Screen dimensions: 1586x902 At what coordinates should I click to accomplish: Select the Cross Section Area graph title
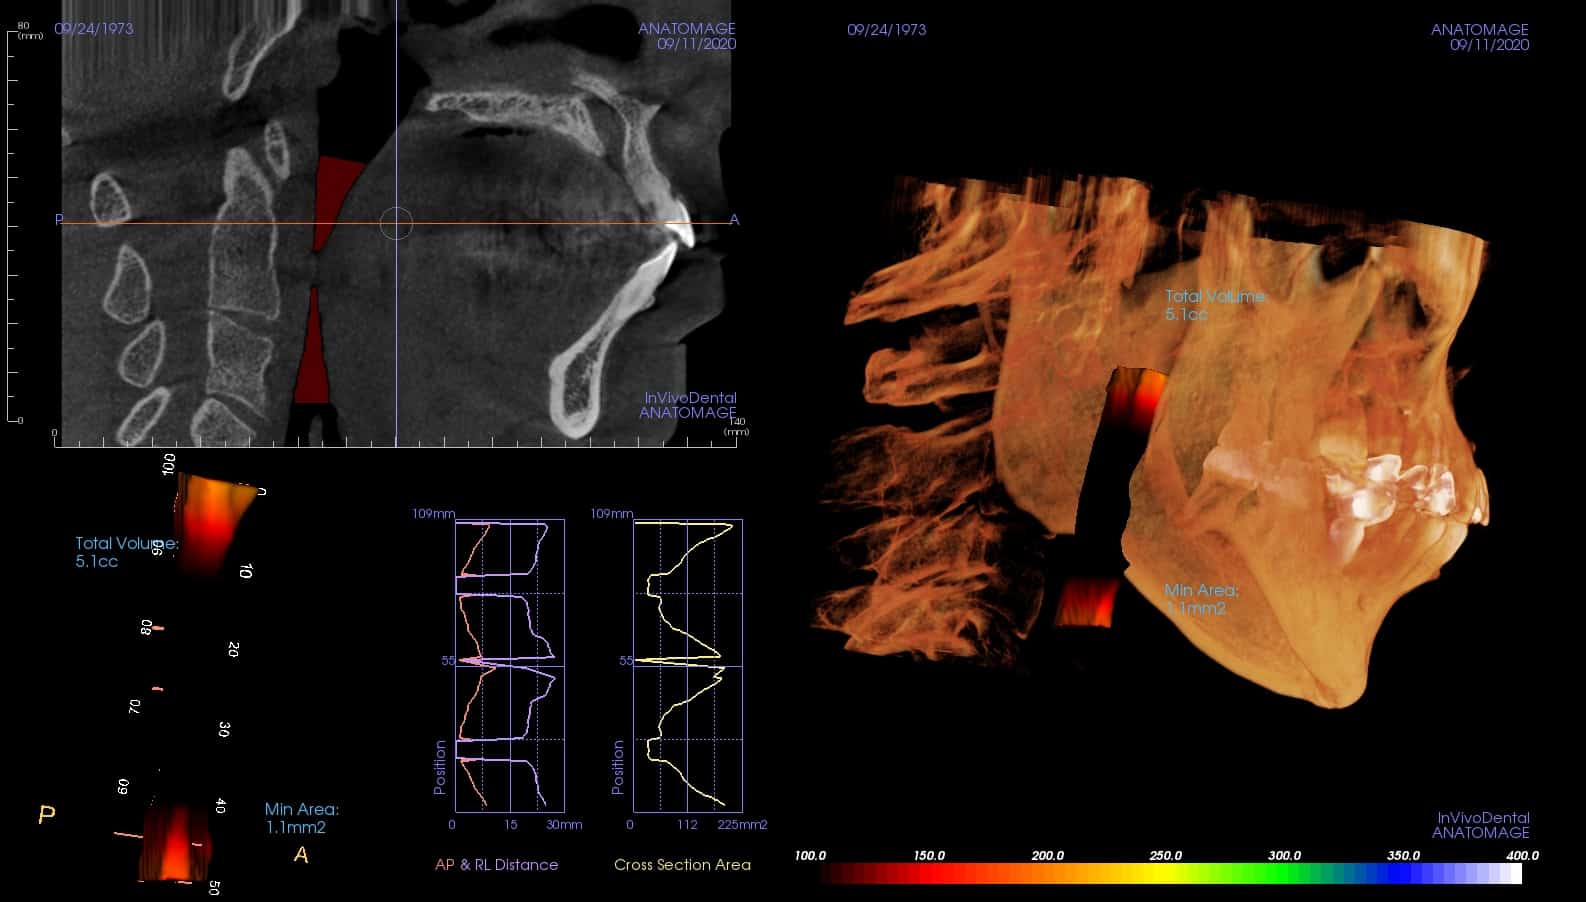click(x=682, y=865)
